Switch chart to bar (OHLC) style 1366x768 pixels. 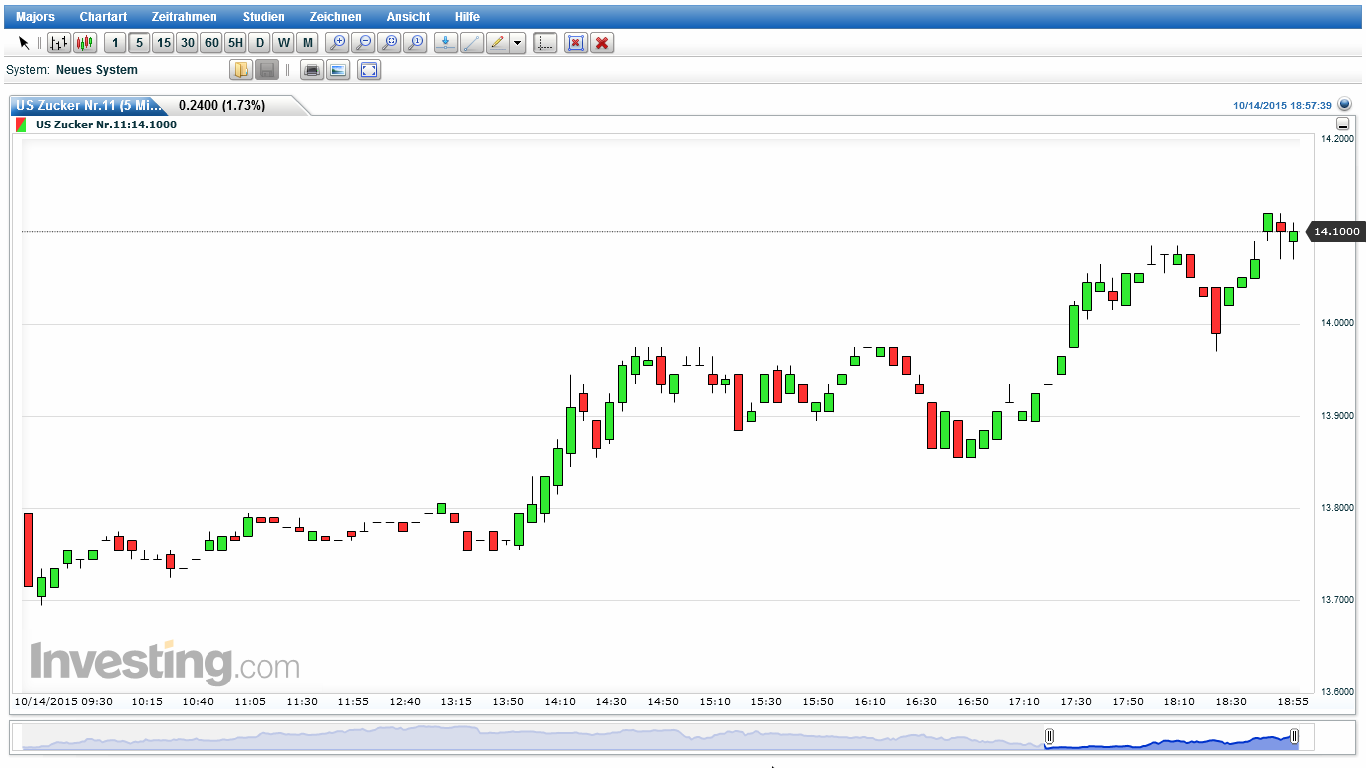coord(59,43)
